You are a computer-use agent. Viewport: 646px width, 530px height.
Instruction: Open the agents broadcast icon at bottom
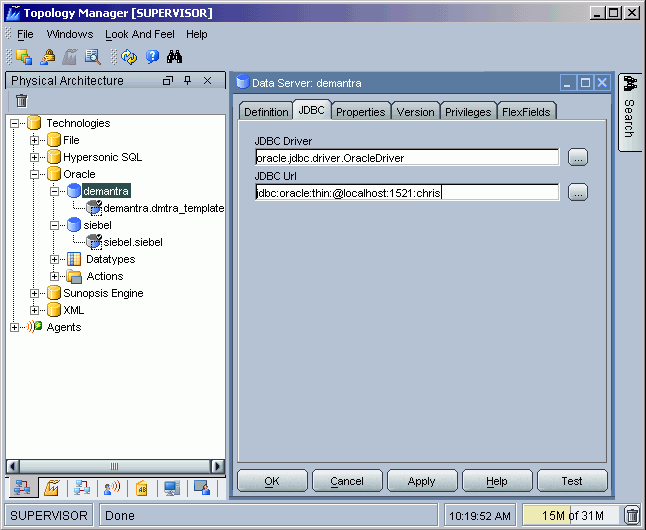[112, 488]
